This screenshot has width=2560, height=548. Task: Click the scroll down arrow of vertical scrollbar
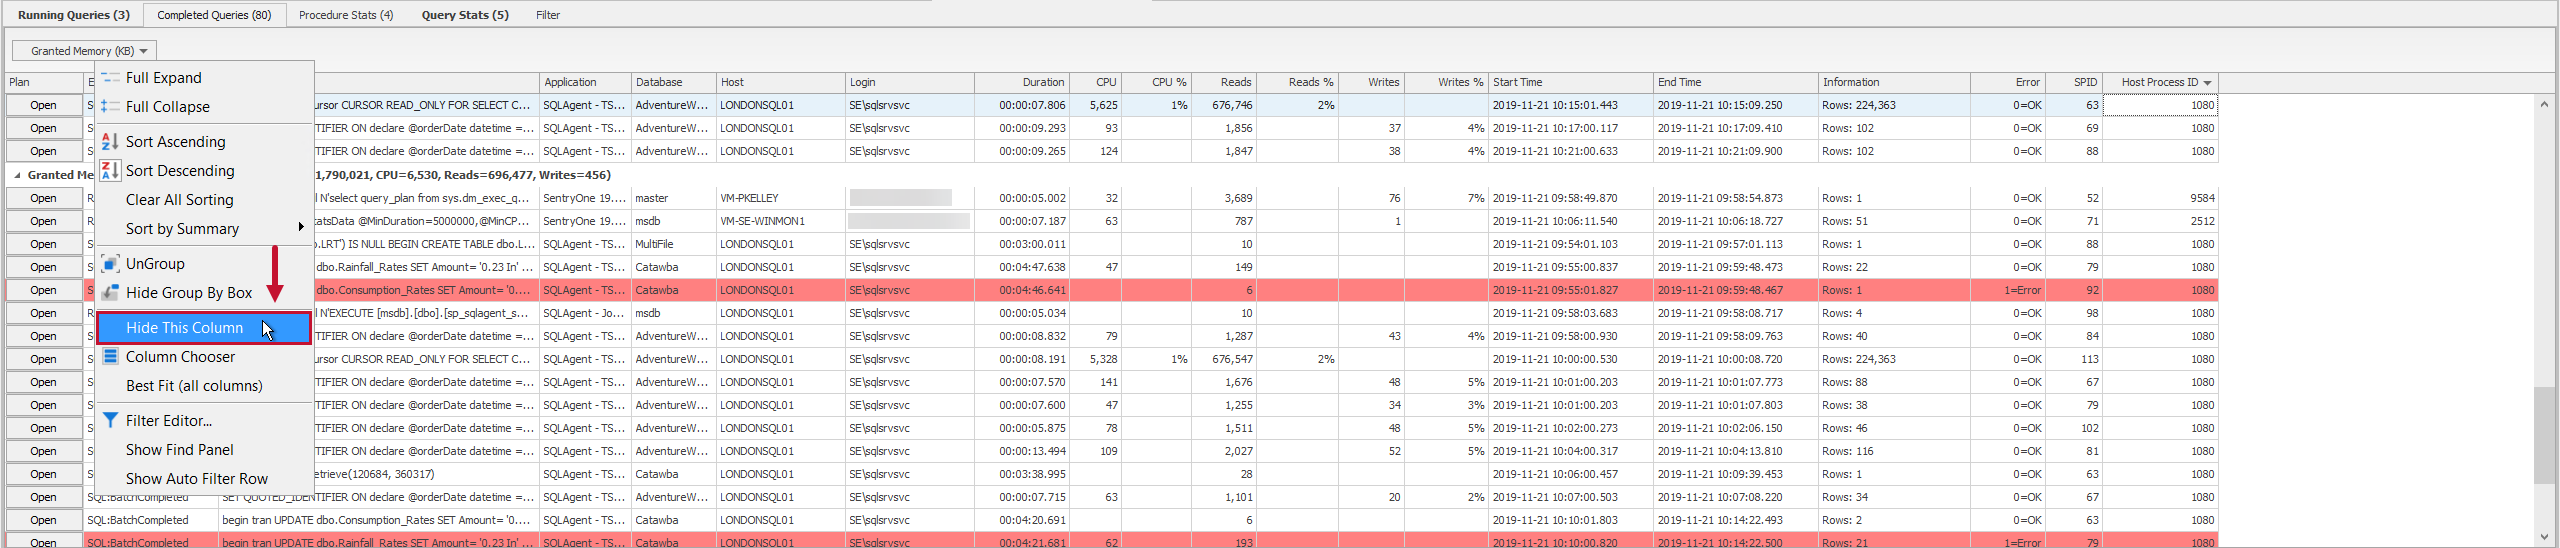2544,537
